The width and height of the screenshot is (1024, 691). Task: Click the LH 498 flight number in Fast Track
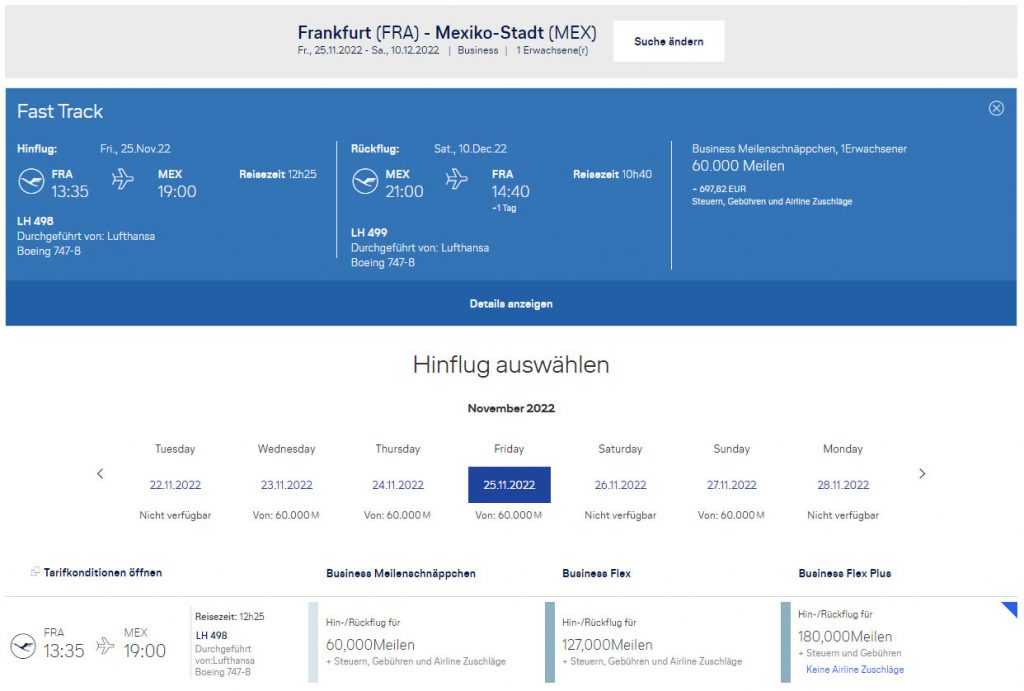click(x=35, y=221)
